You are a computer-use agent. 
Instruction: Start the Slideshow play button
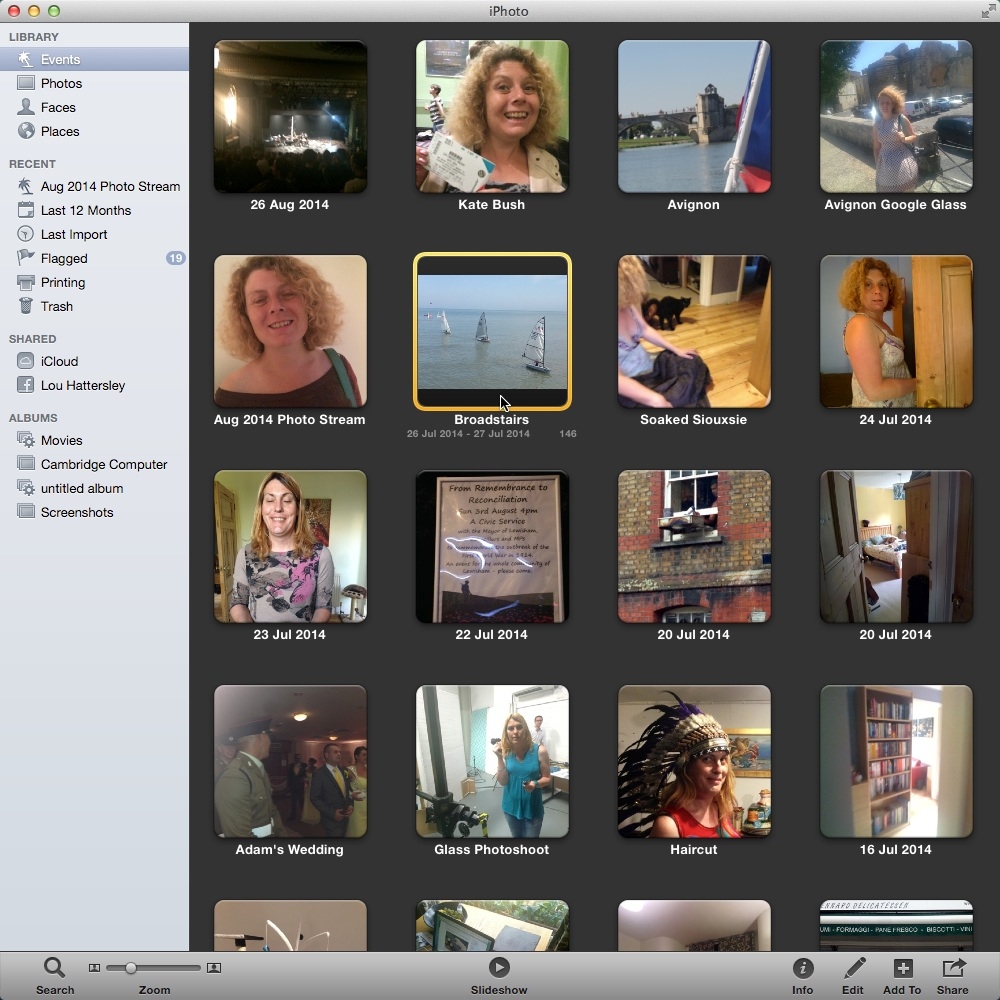499,967
